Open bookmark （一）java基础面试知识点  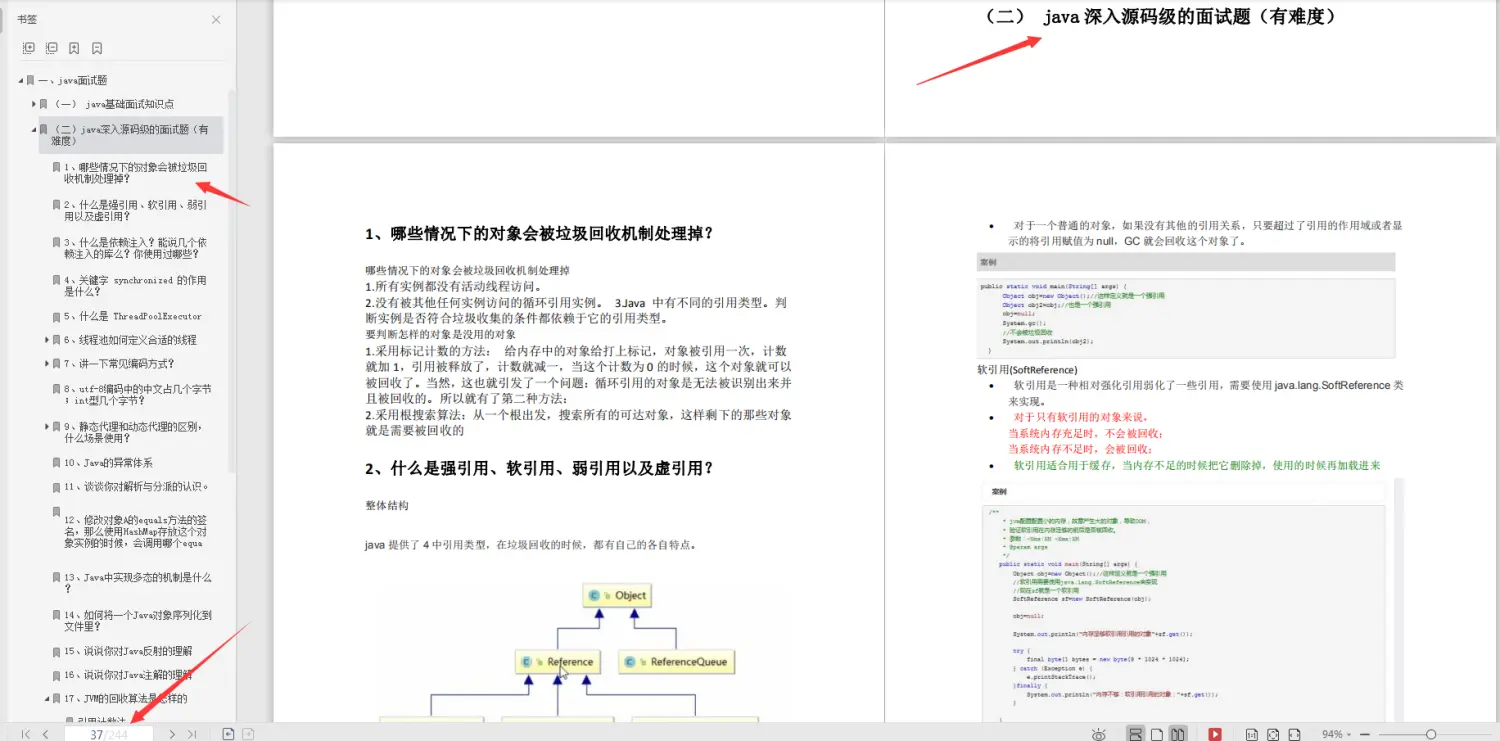pyautogui.click(x=114, y=104)
